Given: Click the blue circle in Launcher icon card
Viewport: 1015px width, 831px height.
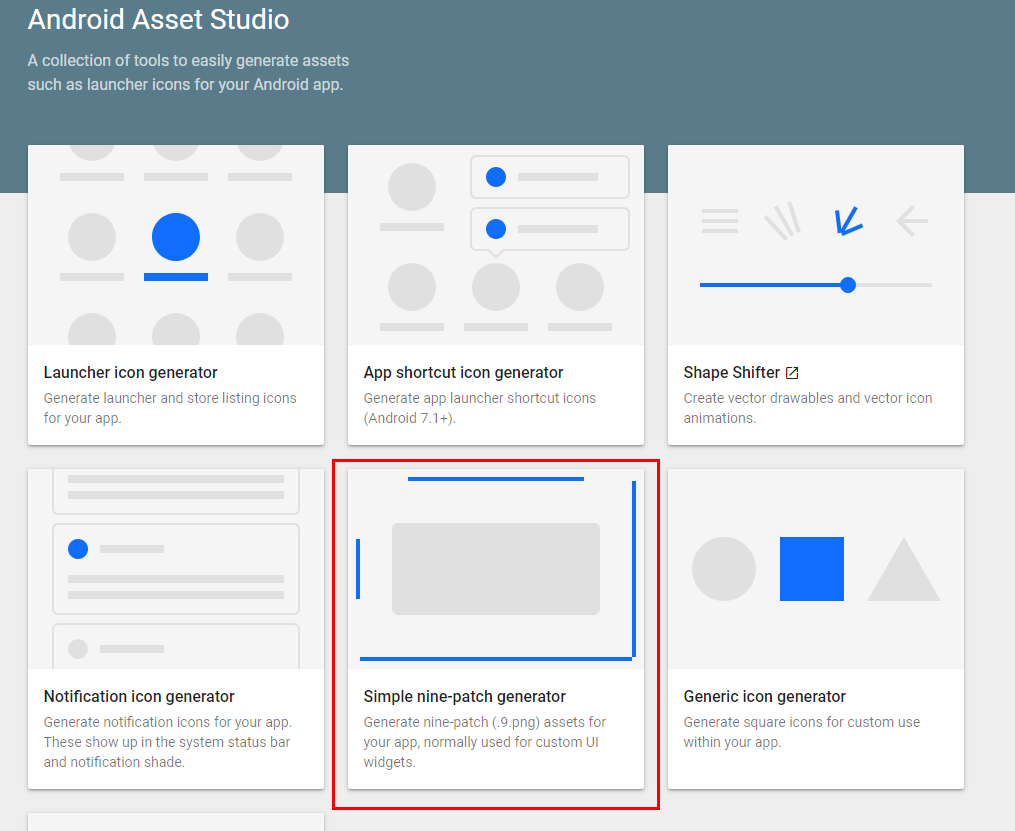Looking at the screenshot, I should tap(175, 237).
